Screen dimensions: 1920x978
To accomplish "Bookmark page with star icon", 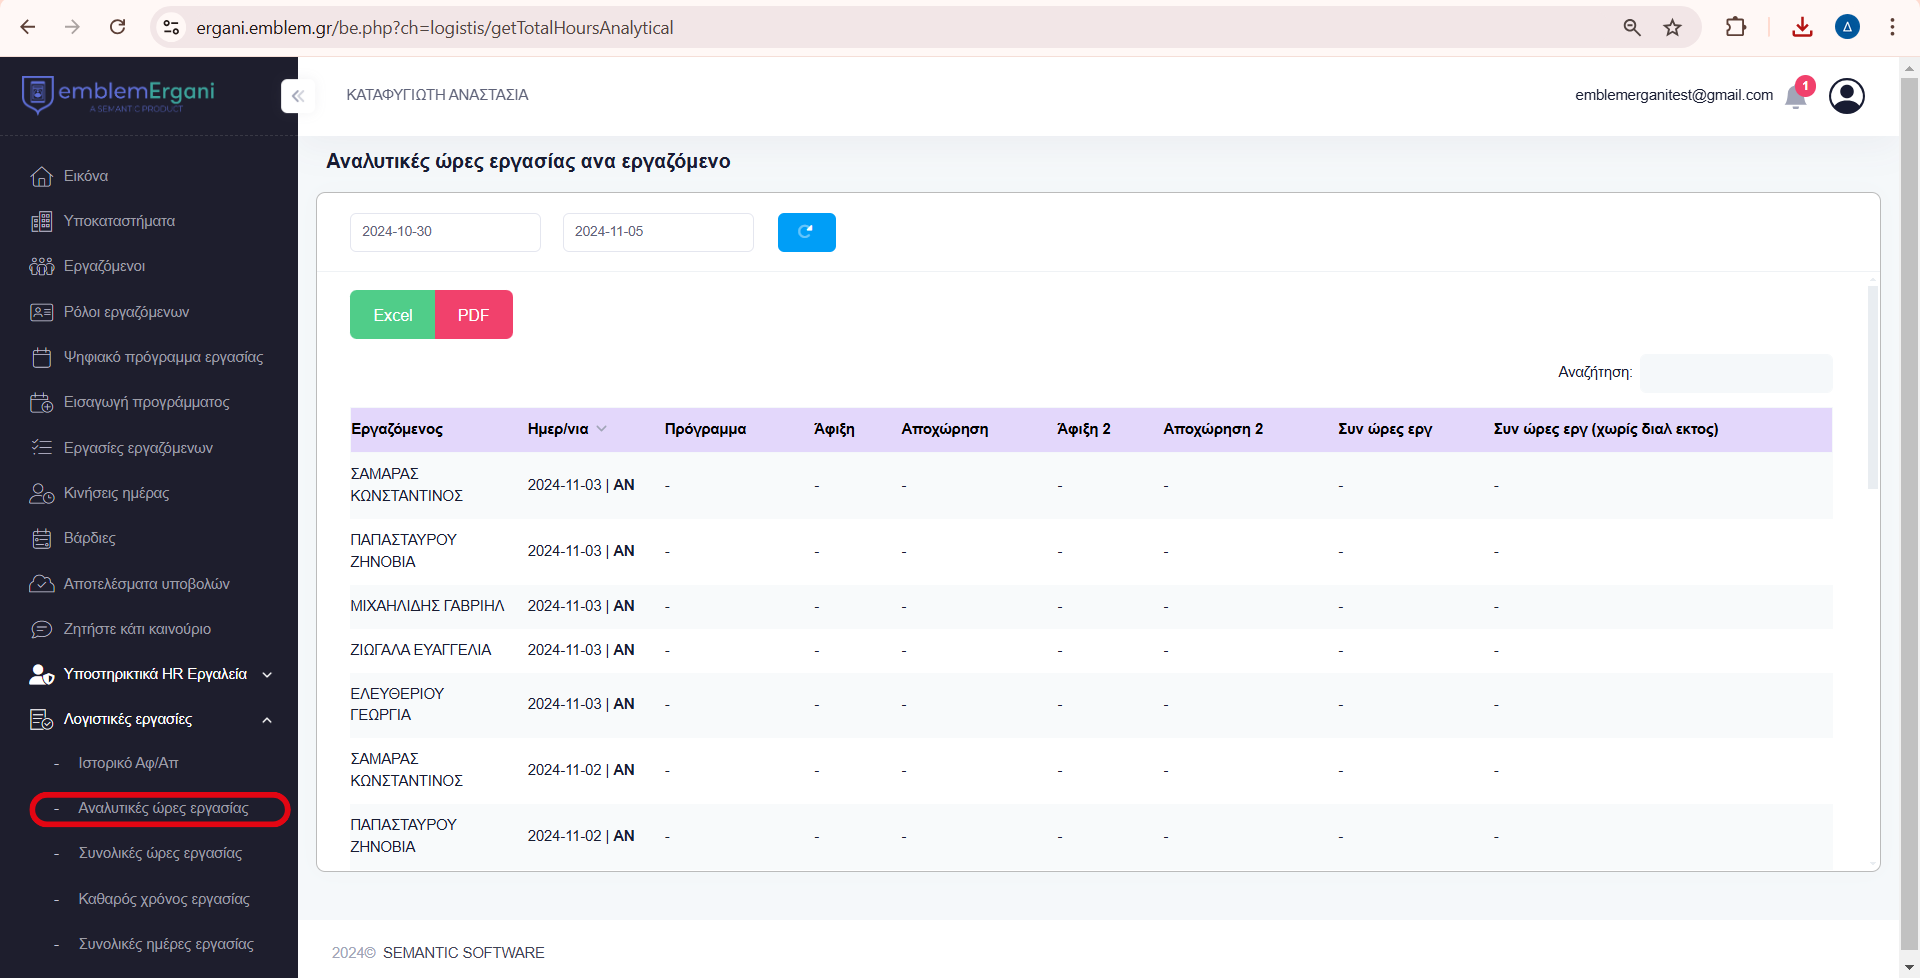I will (x=1672, y=27).
